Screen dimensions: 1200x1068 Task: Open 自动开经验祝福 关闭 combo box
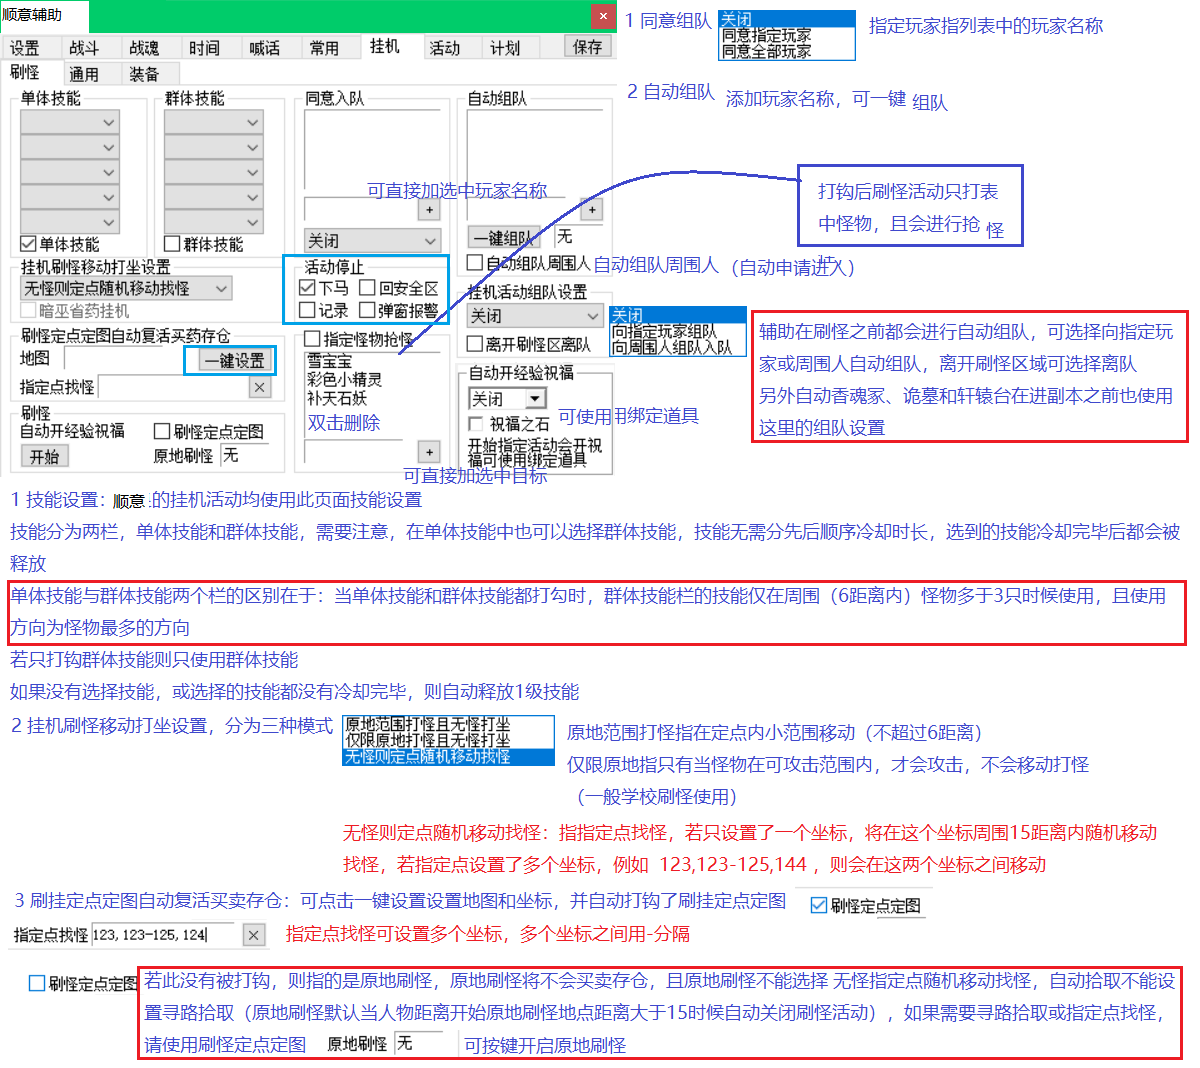[508, 398]
